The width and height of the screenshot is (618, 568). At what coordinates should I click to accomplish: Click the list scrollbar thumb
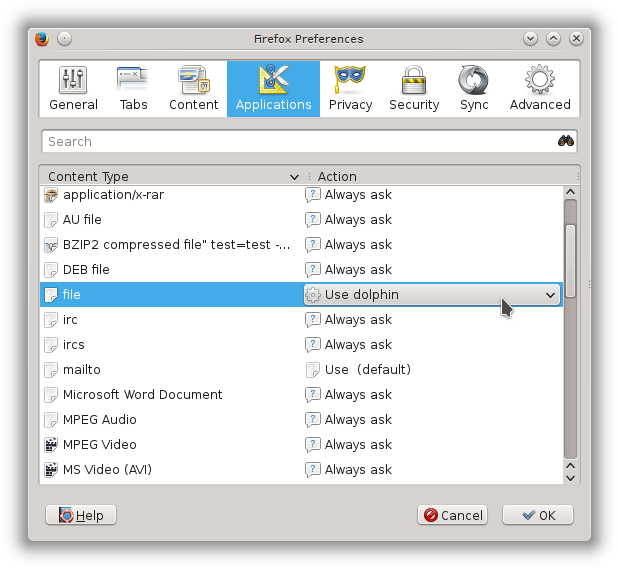coord(570,261)
